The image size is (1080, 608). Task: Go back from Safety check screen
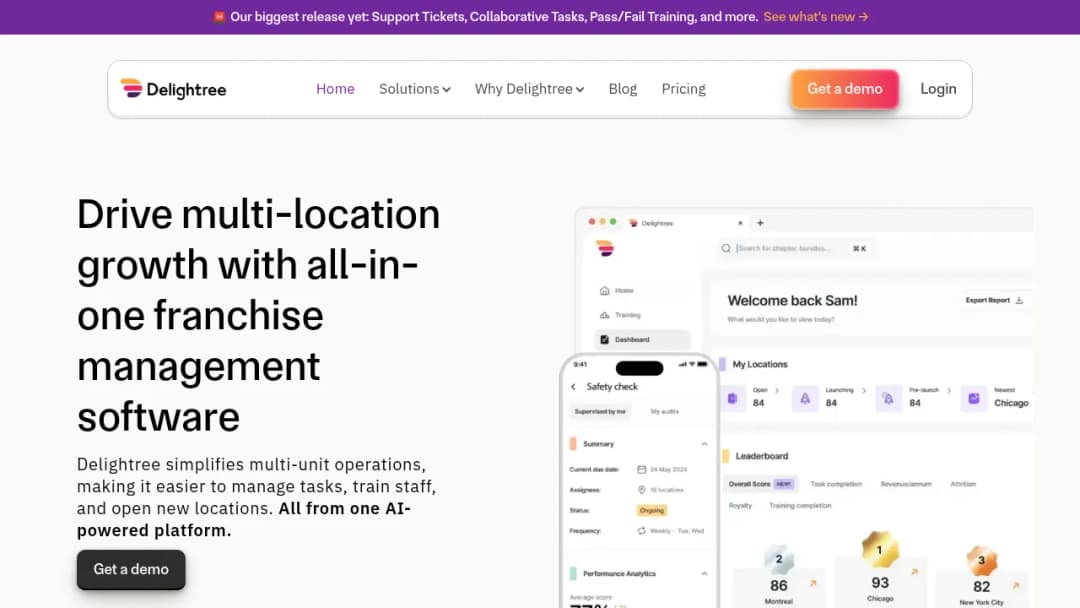(573, 387)
